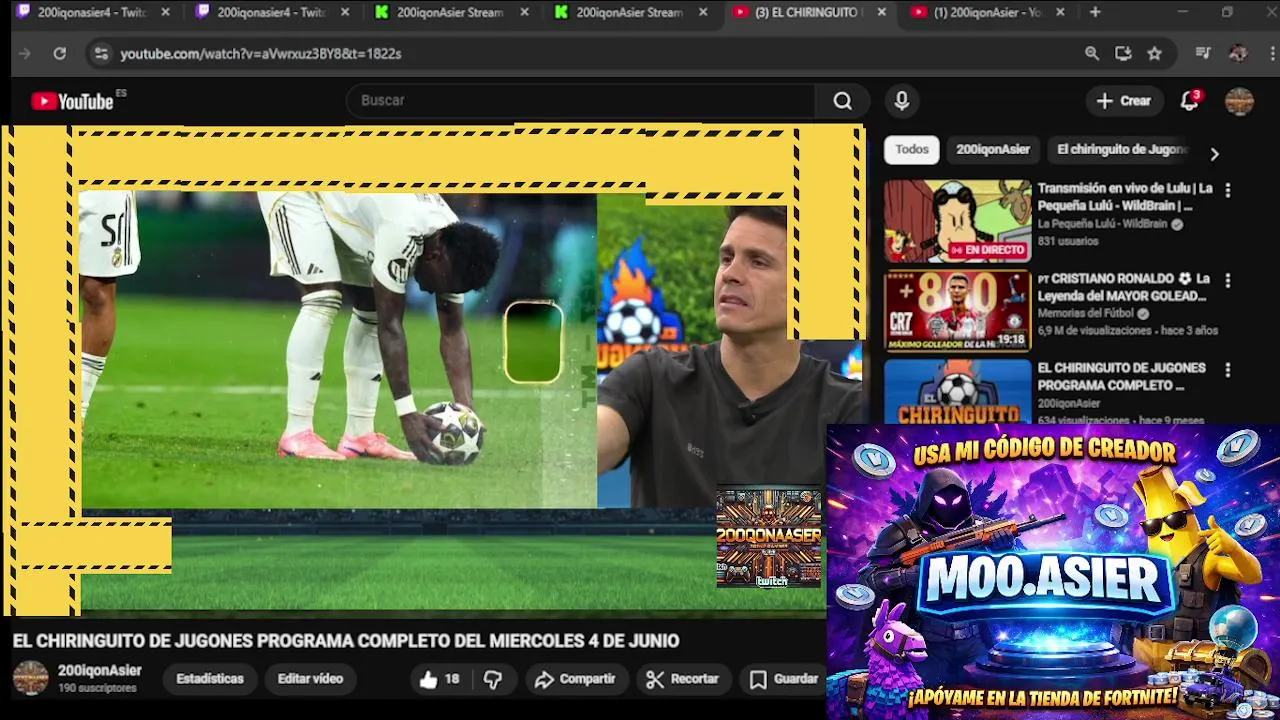Open YouTube account avatar menu
Viewport: 1280px width, 720px height.
click(1239, 101)
